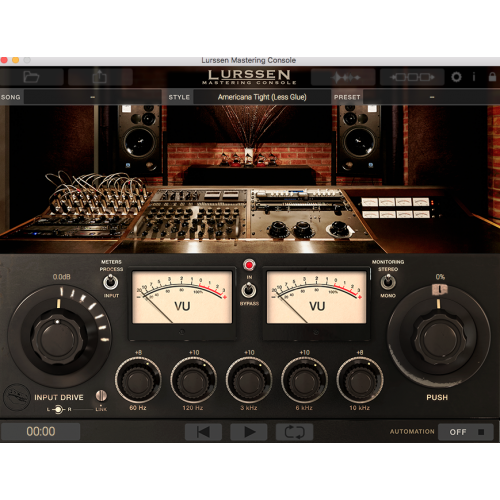Open the Style dropdown showing Americana Tight
This screenshot has width=500, height=500.
tap(262, 97)
